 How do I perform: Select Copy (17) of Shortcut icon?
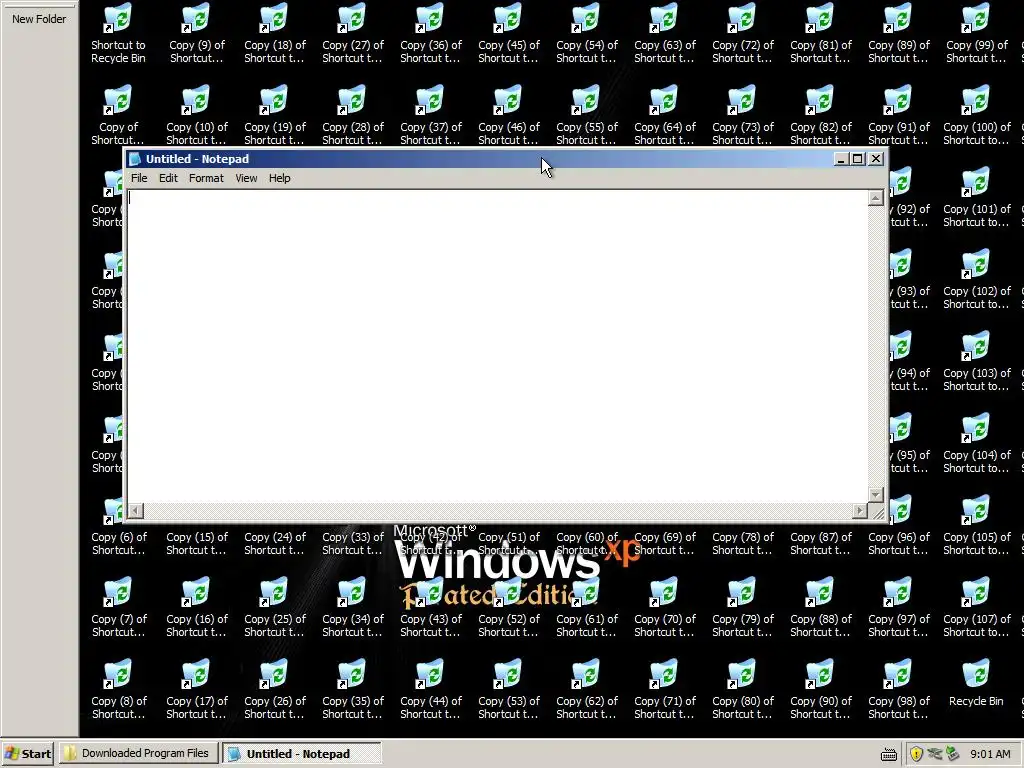click(197, 689)
